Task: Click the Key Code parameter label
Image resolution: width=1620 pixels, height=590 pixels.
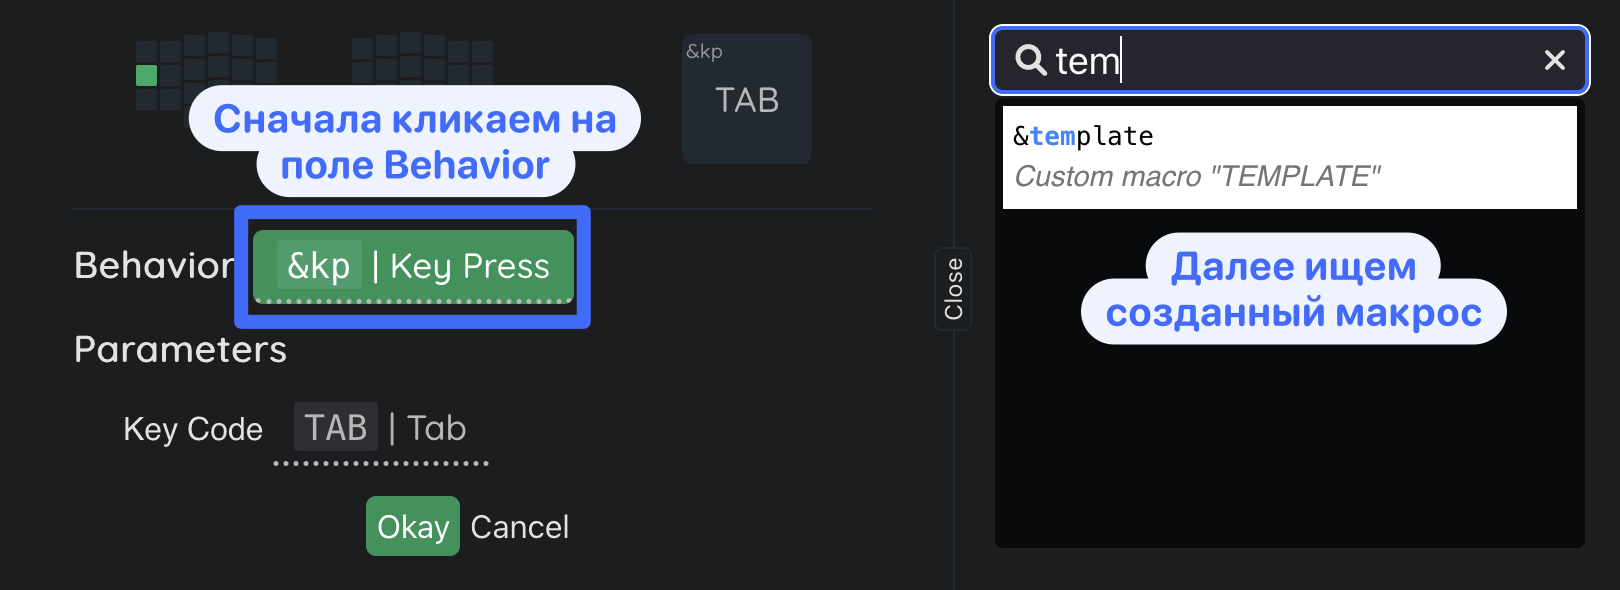Action: point(193,429)
